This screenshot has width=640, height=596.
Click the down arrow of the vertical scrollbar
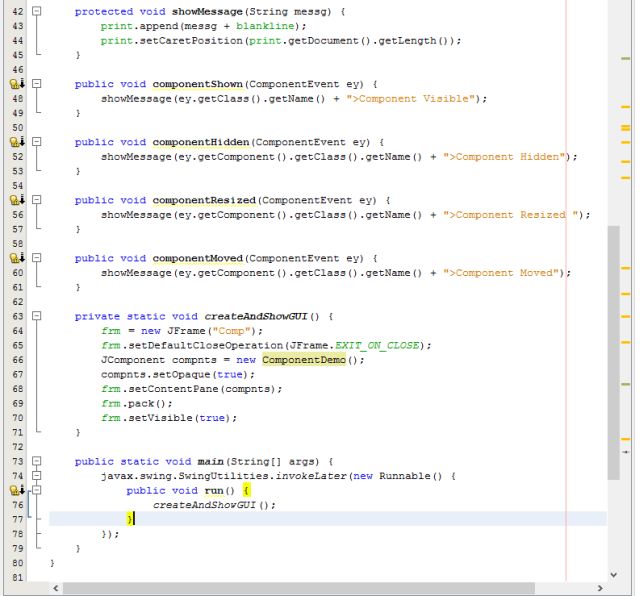coord(613,575)
